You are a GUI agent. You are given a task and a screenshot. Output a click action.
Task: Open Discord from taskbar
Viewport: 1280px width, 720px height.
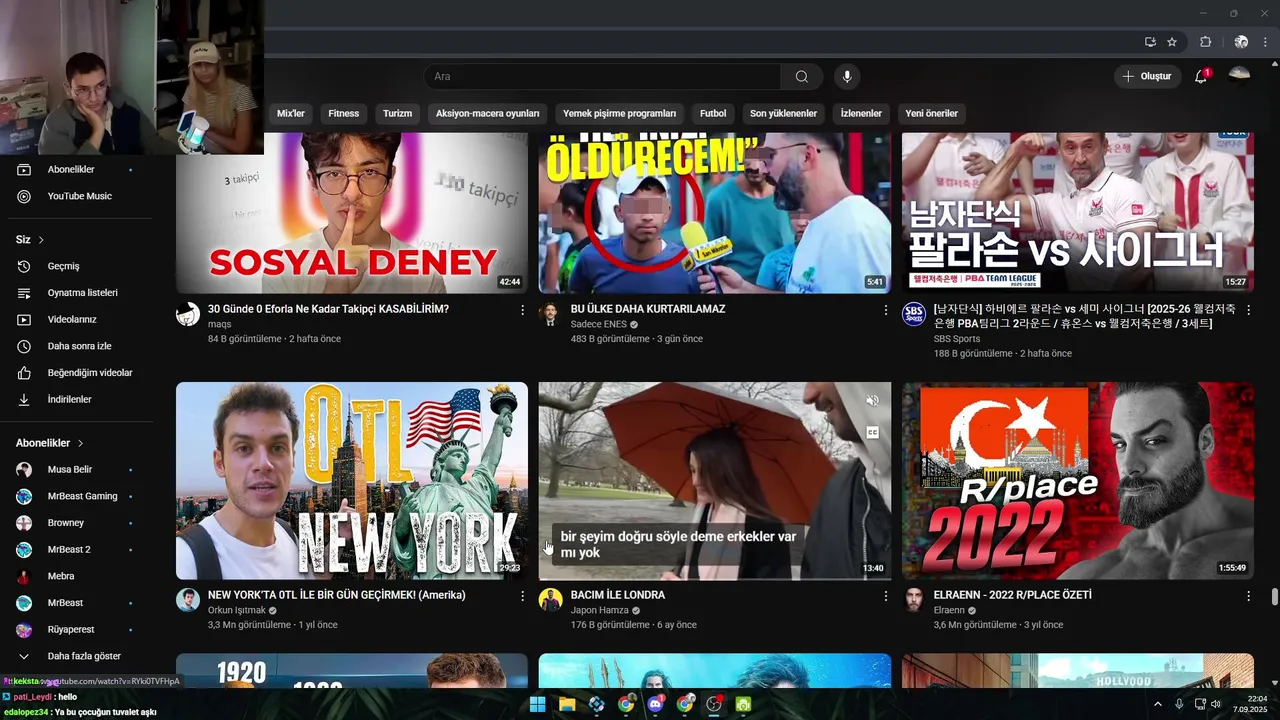(655, 704)
